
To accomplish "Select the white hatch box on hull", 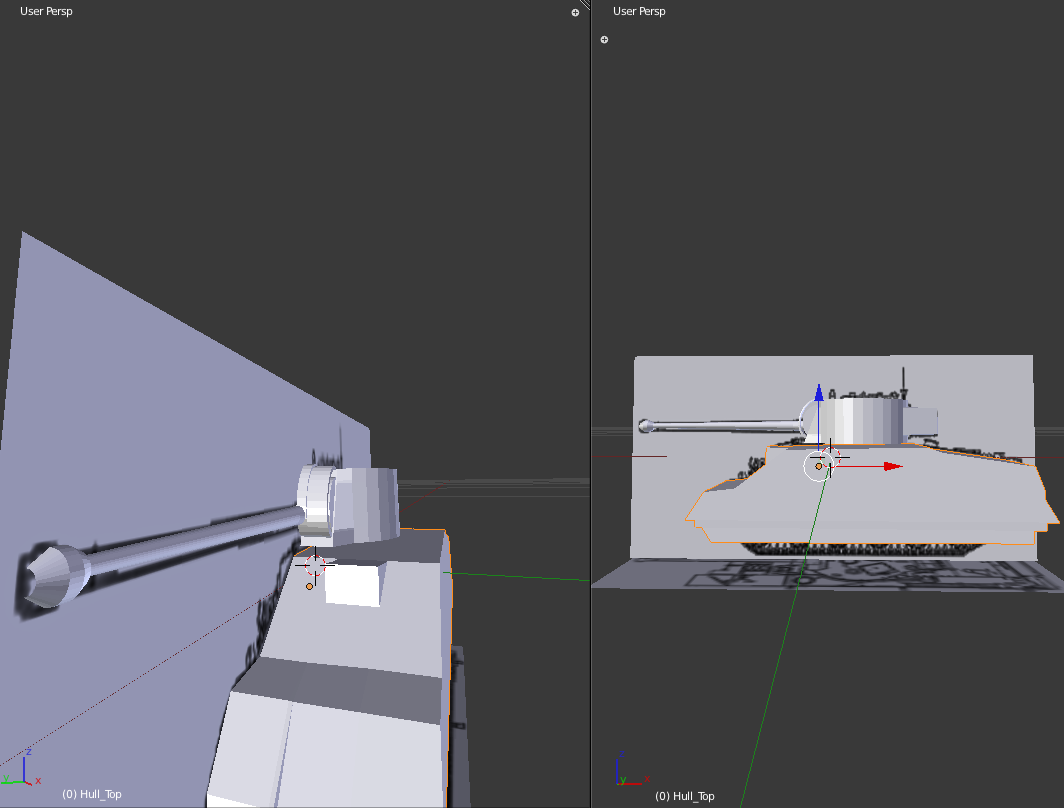I will click(x=352, y=586).
